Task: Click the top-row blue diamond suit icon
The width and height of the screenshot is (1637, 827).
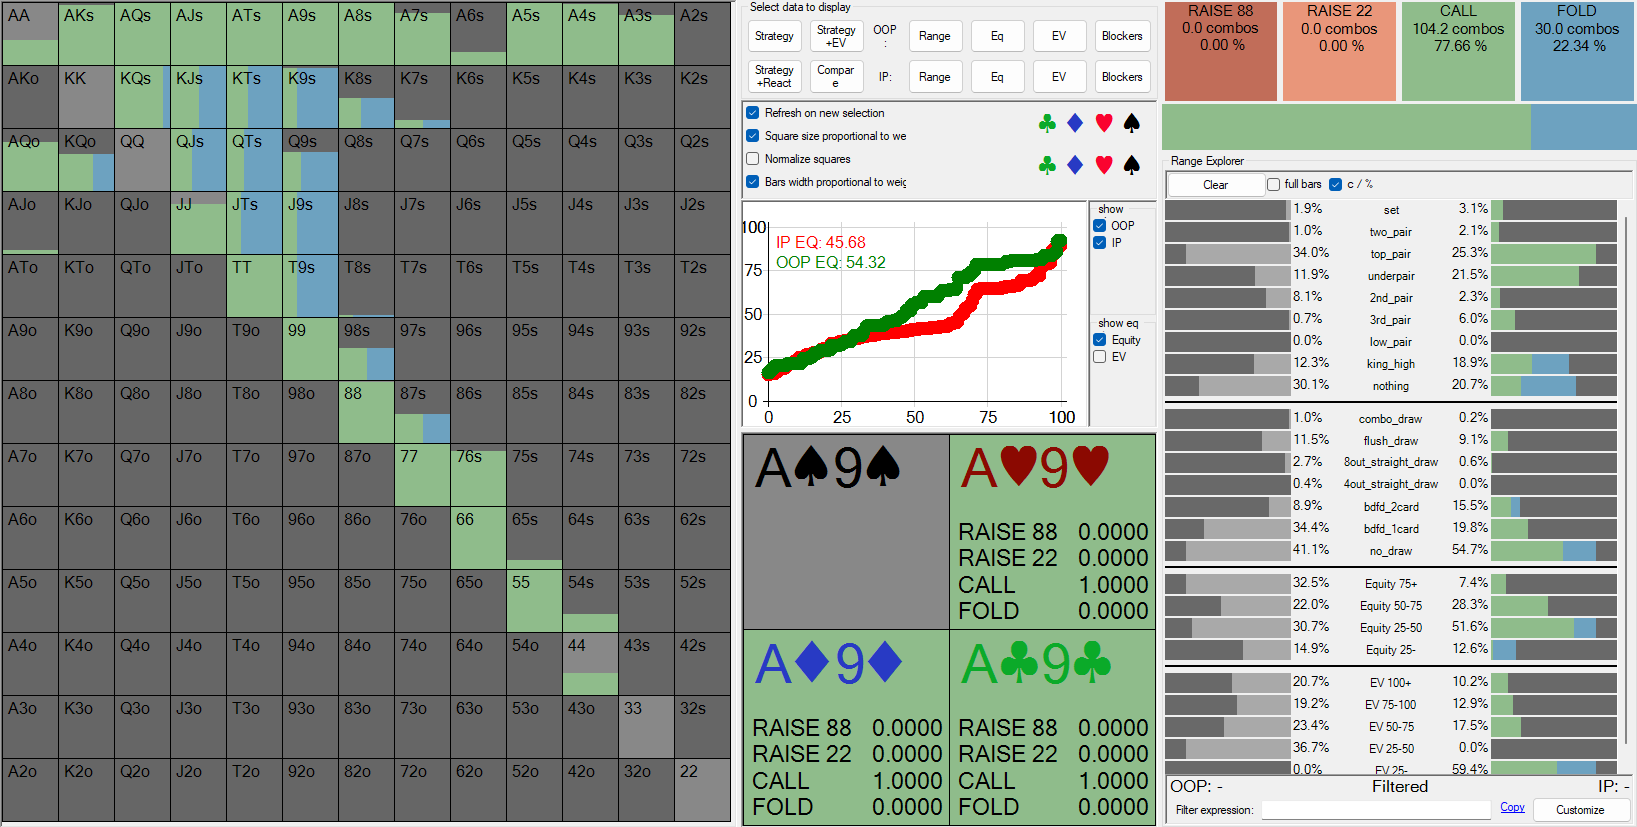Action: coord(1075,123)
